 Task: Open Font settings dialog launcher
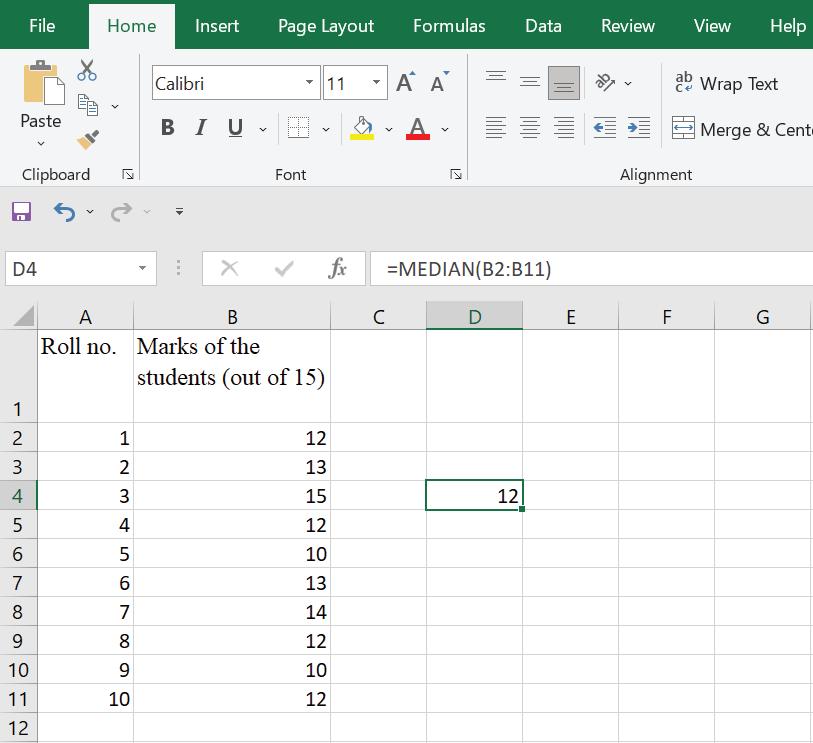coord(456,174)
